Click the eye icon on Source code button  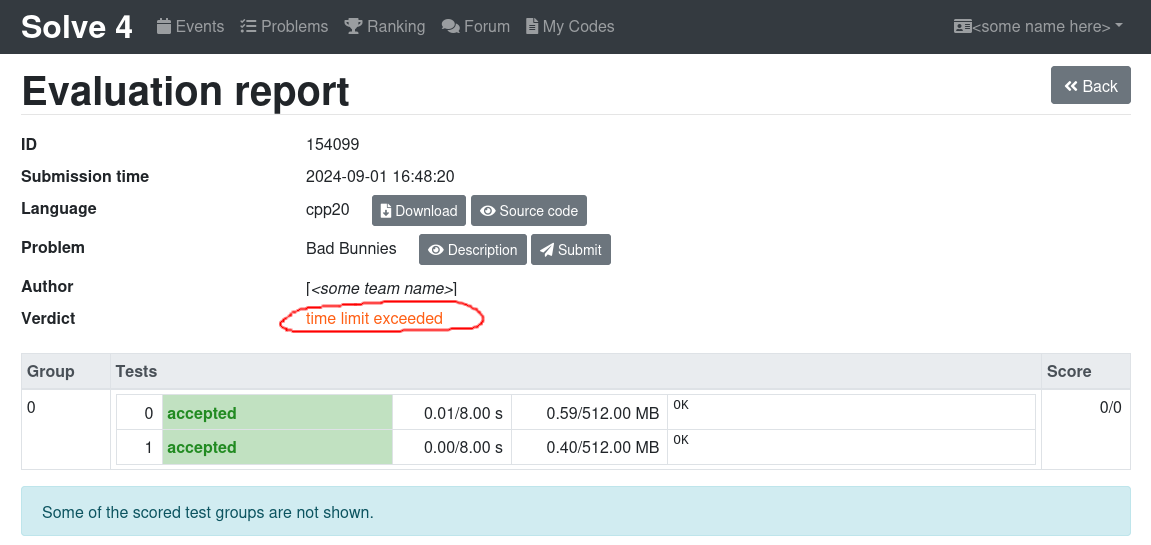(488, 211)
